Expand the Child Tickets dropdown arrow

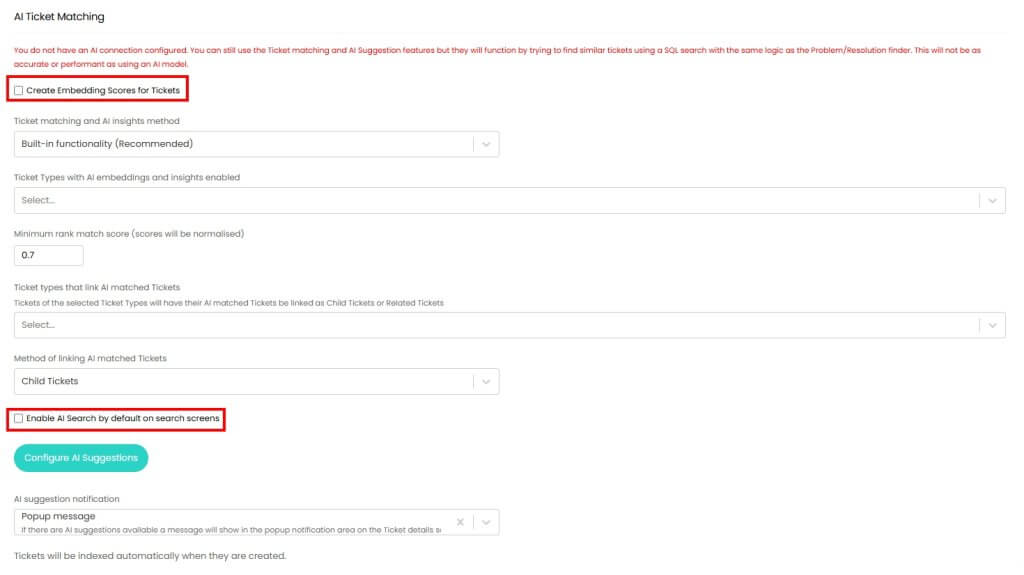(486, 381)
